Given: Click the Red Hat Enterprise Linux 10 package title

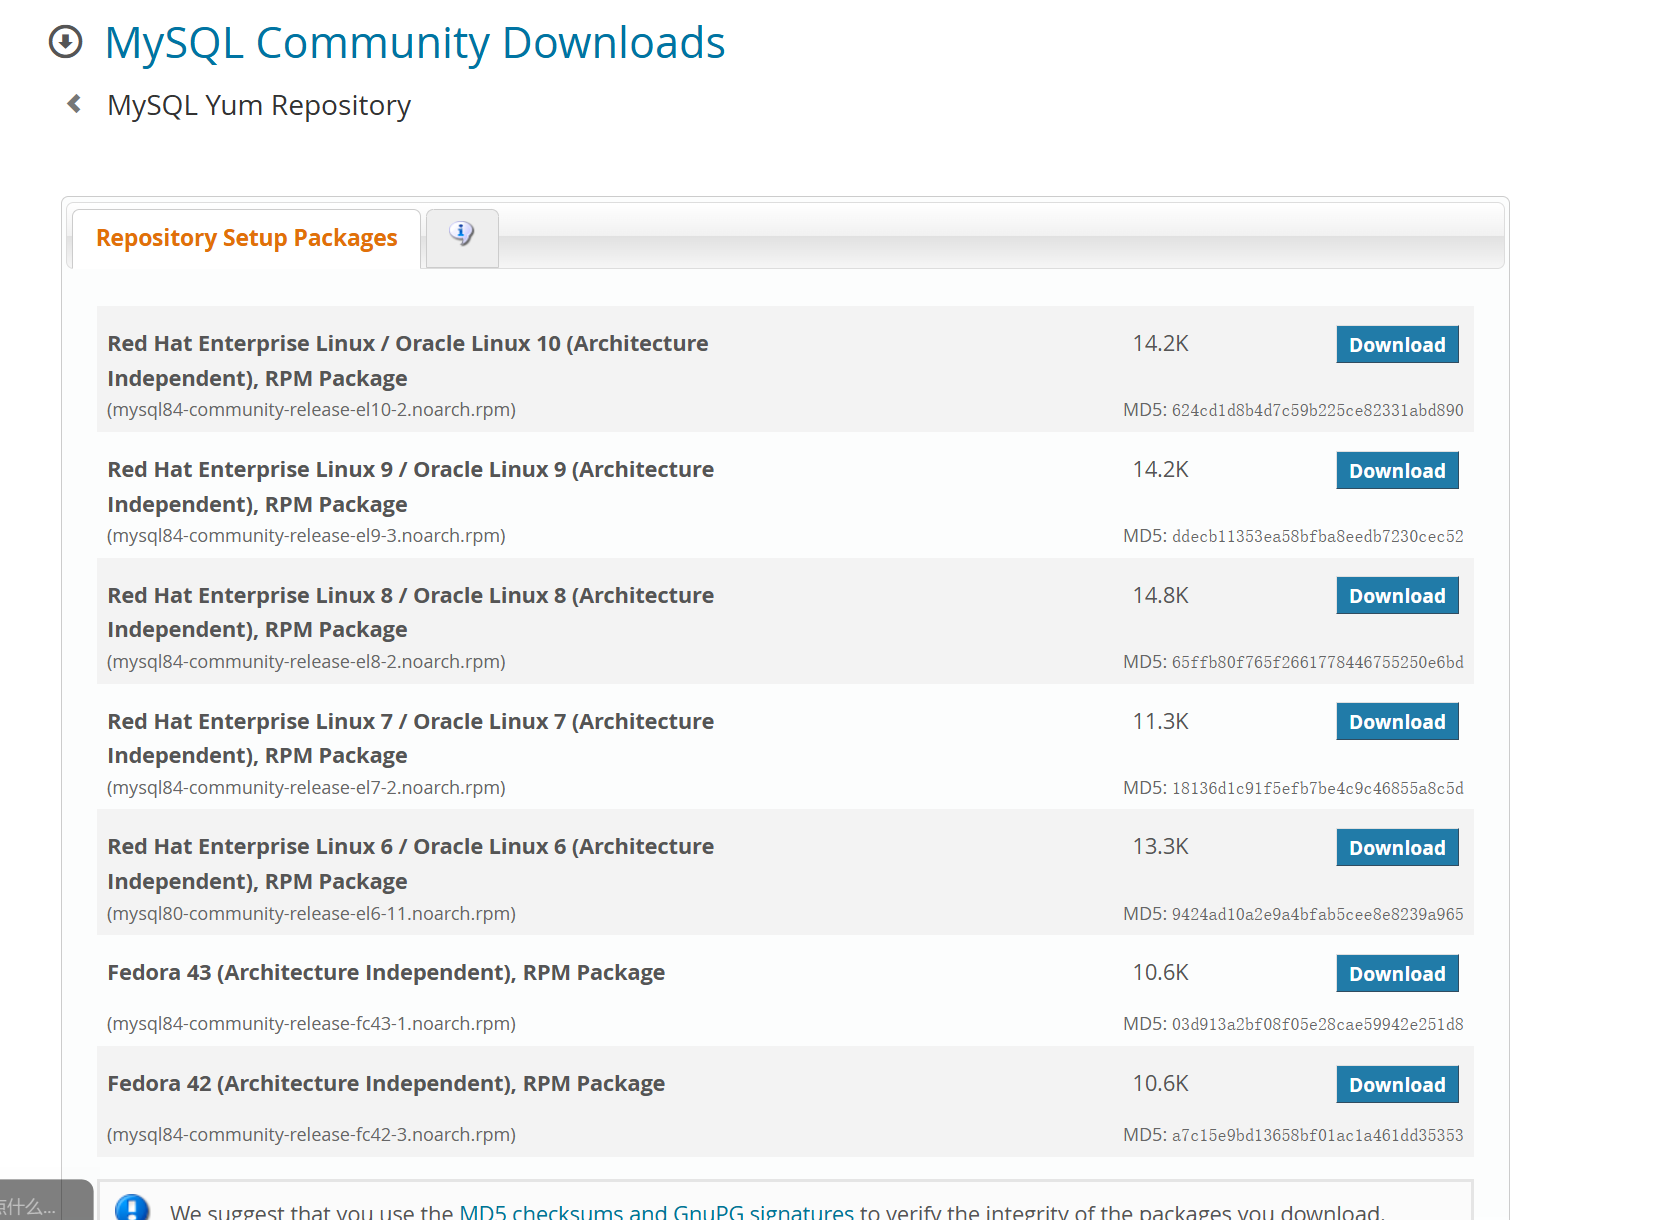Looking at the screenshot, I should pos(408,361).
